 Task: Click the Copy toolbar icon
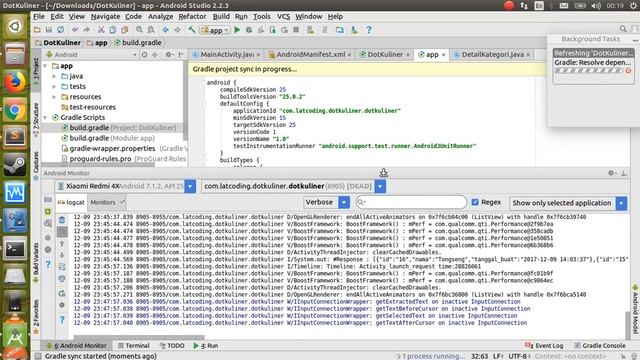(x=113, y=30)
